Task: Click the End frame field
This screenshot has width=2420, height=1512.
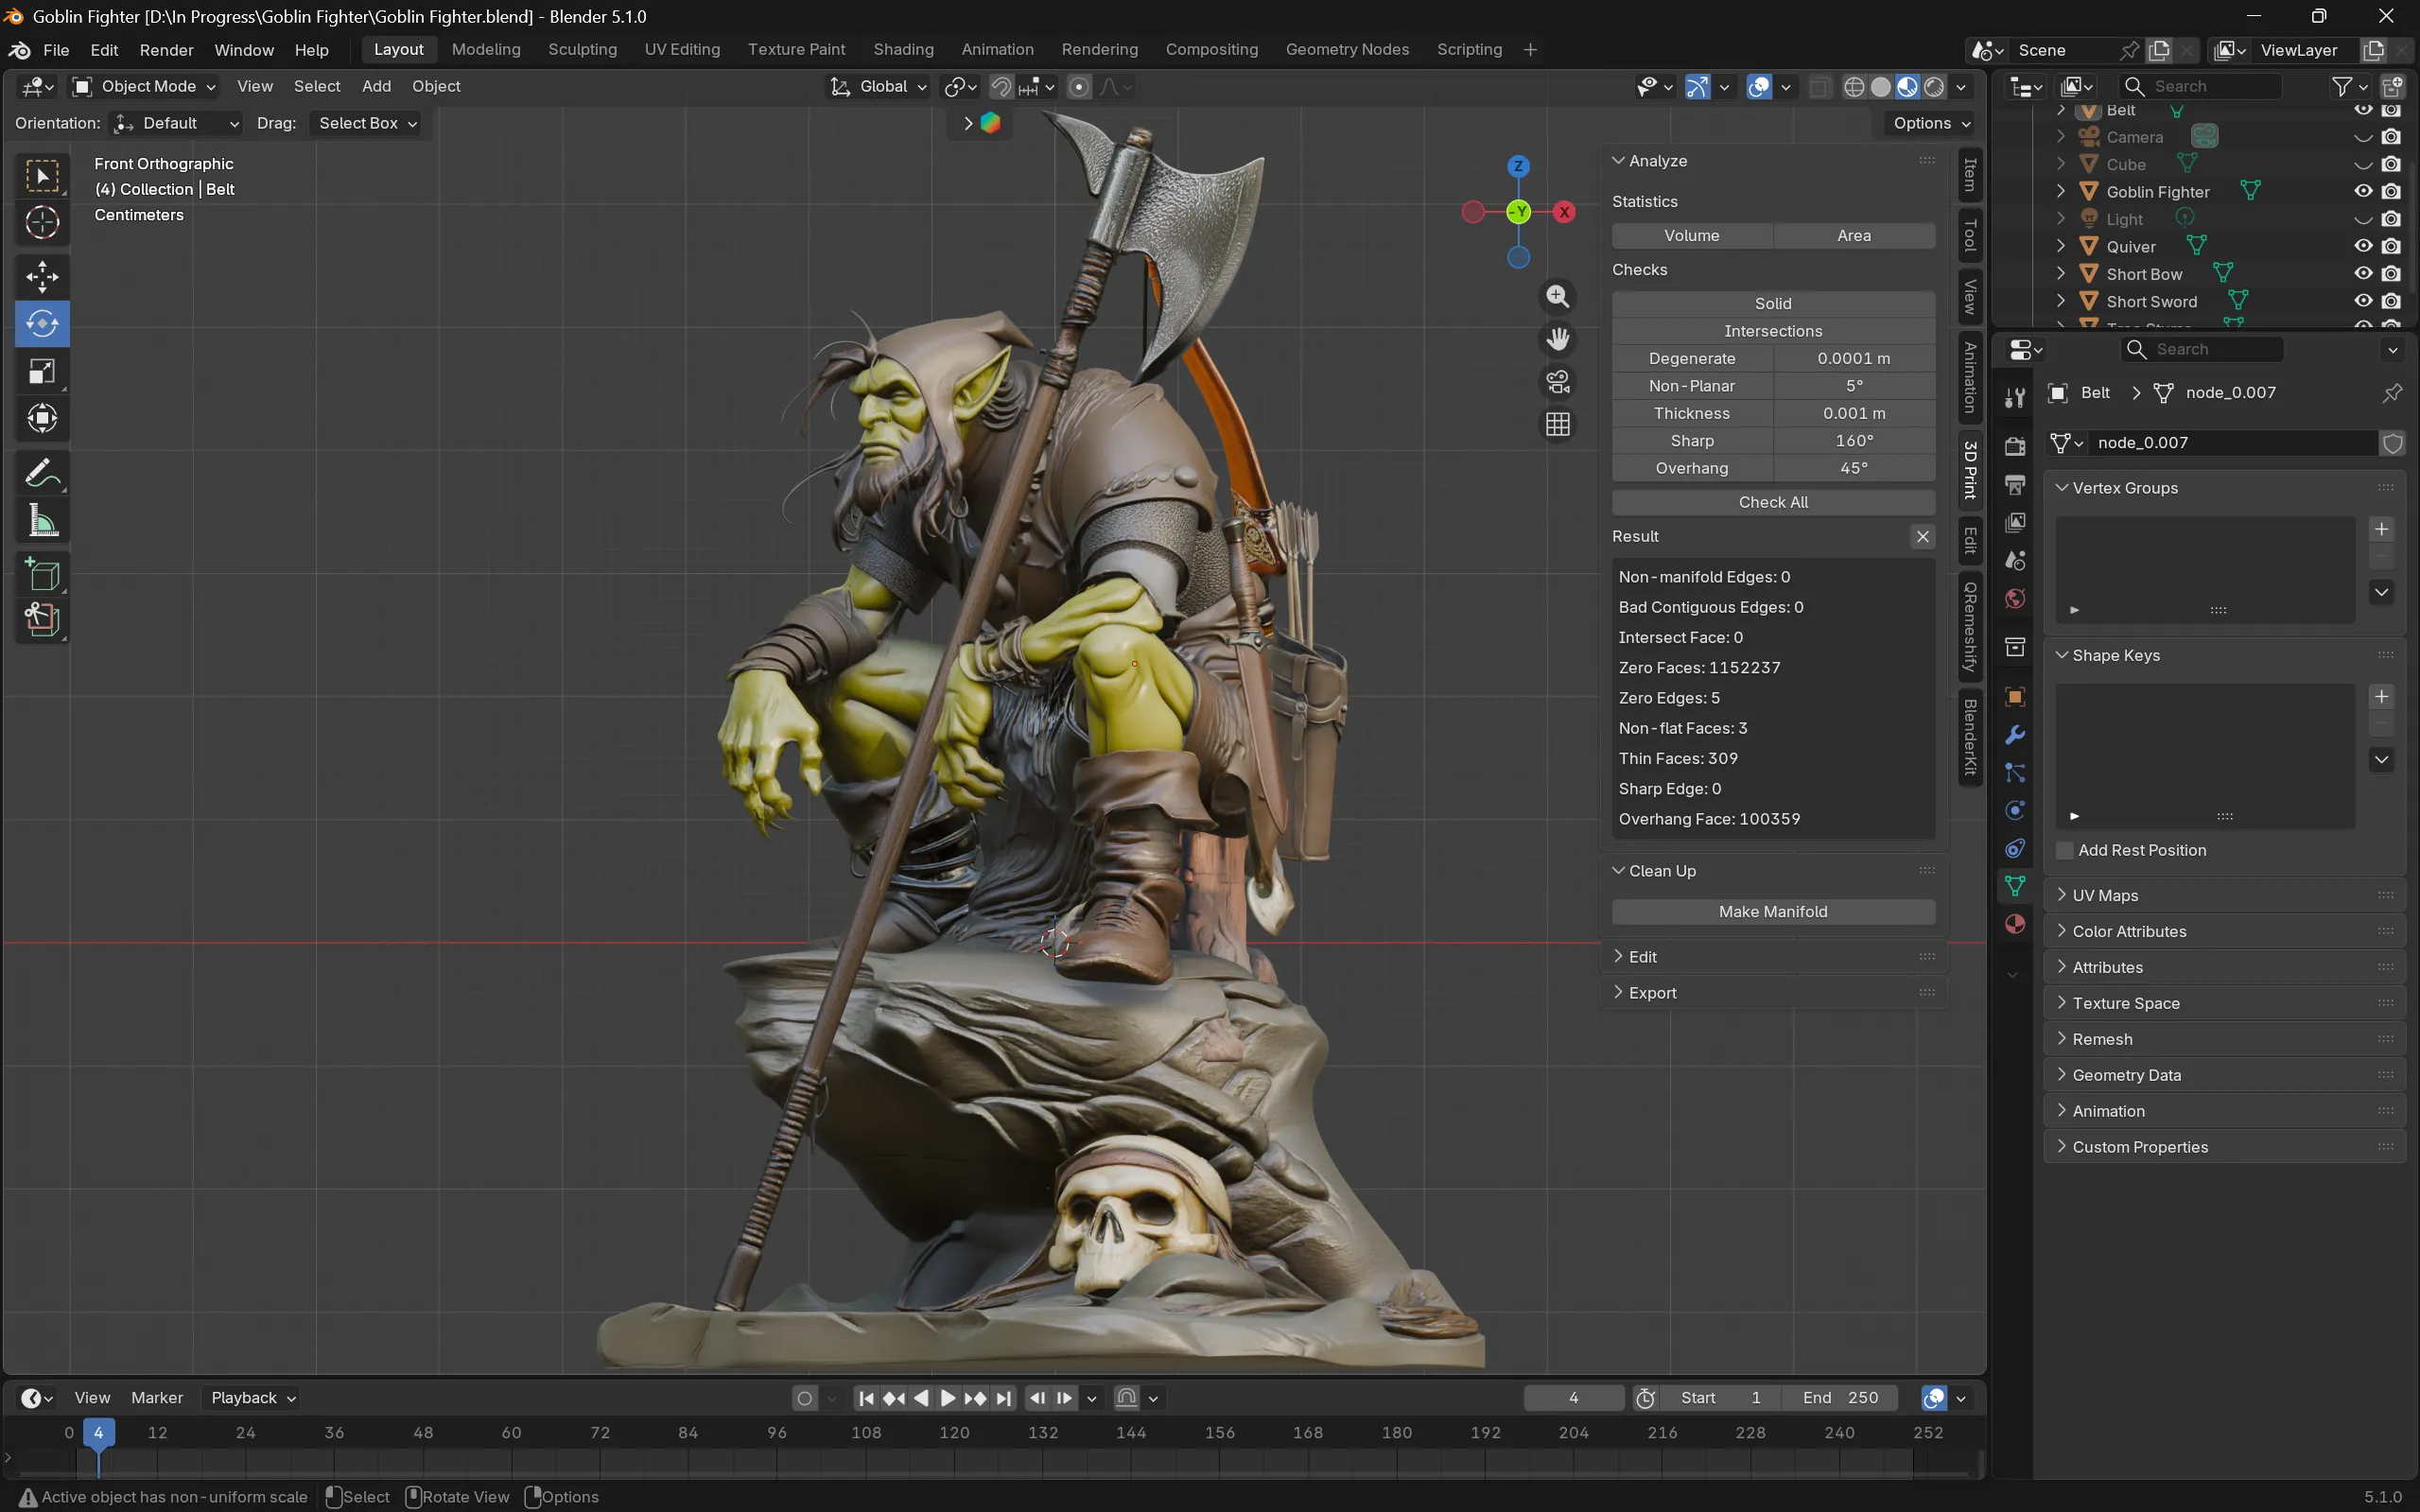Action: [x=1841, y=1398]
